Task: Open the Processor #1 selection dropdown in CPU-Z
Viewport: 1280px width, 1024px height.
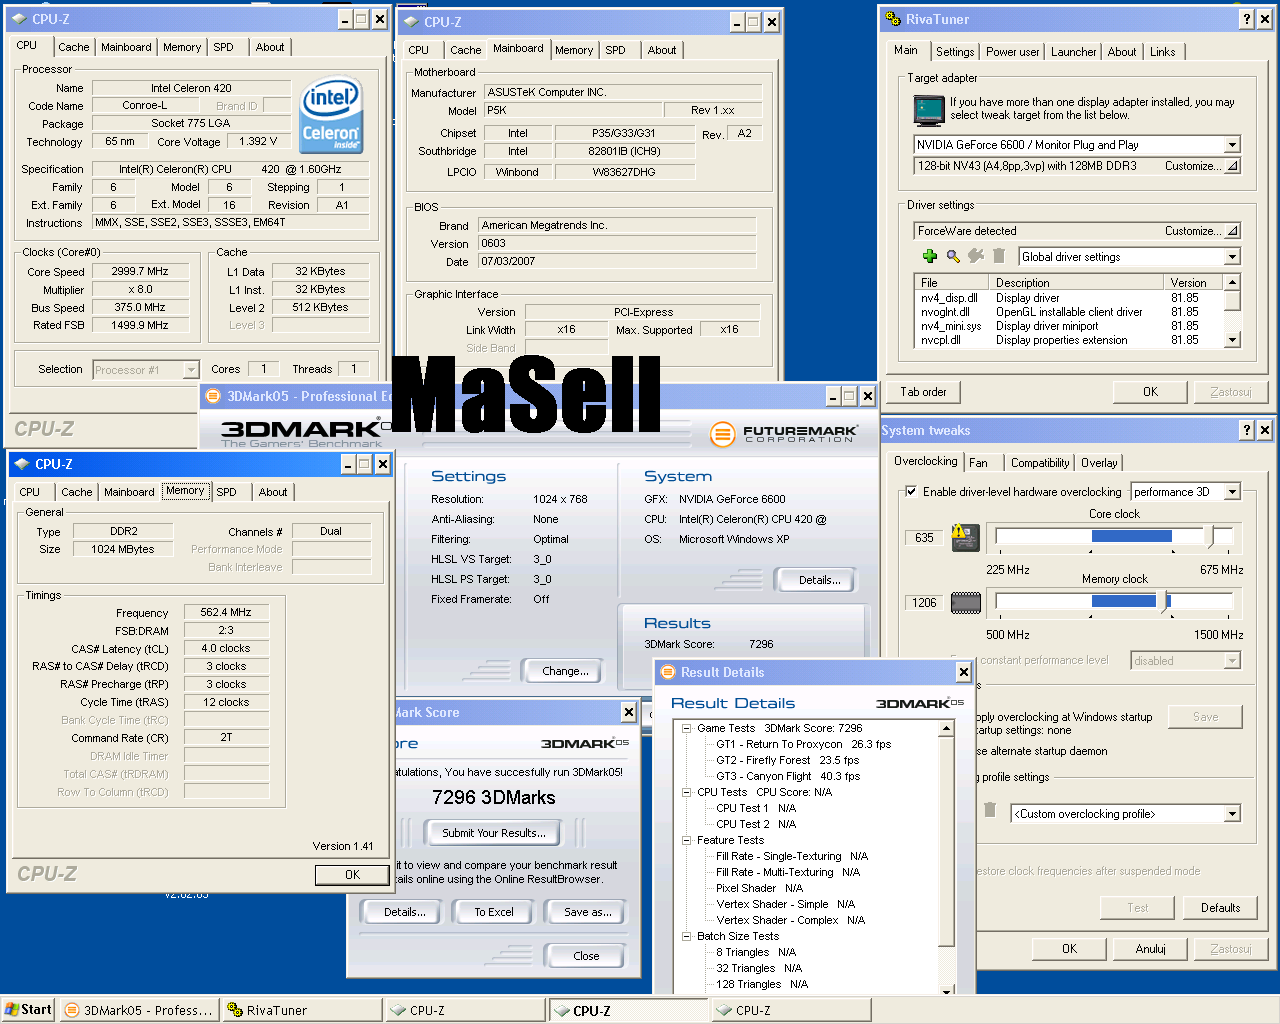Action: pyautogui.click(x=190, y=370)
